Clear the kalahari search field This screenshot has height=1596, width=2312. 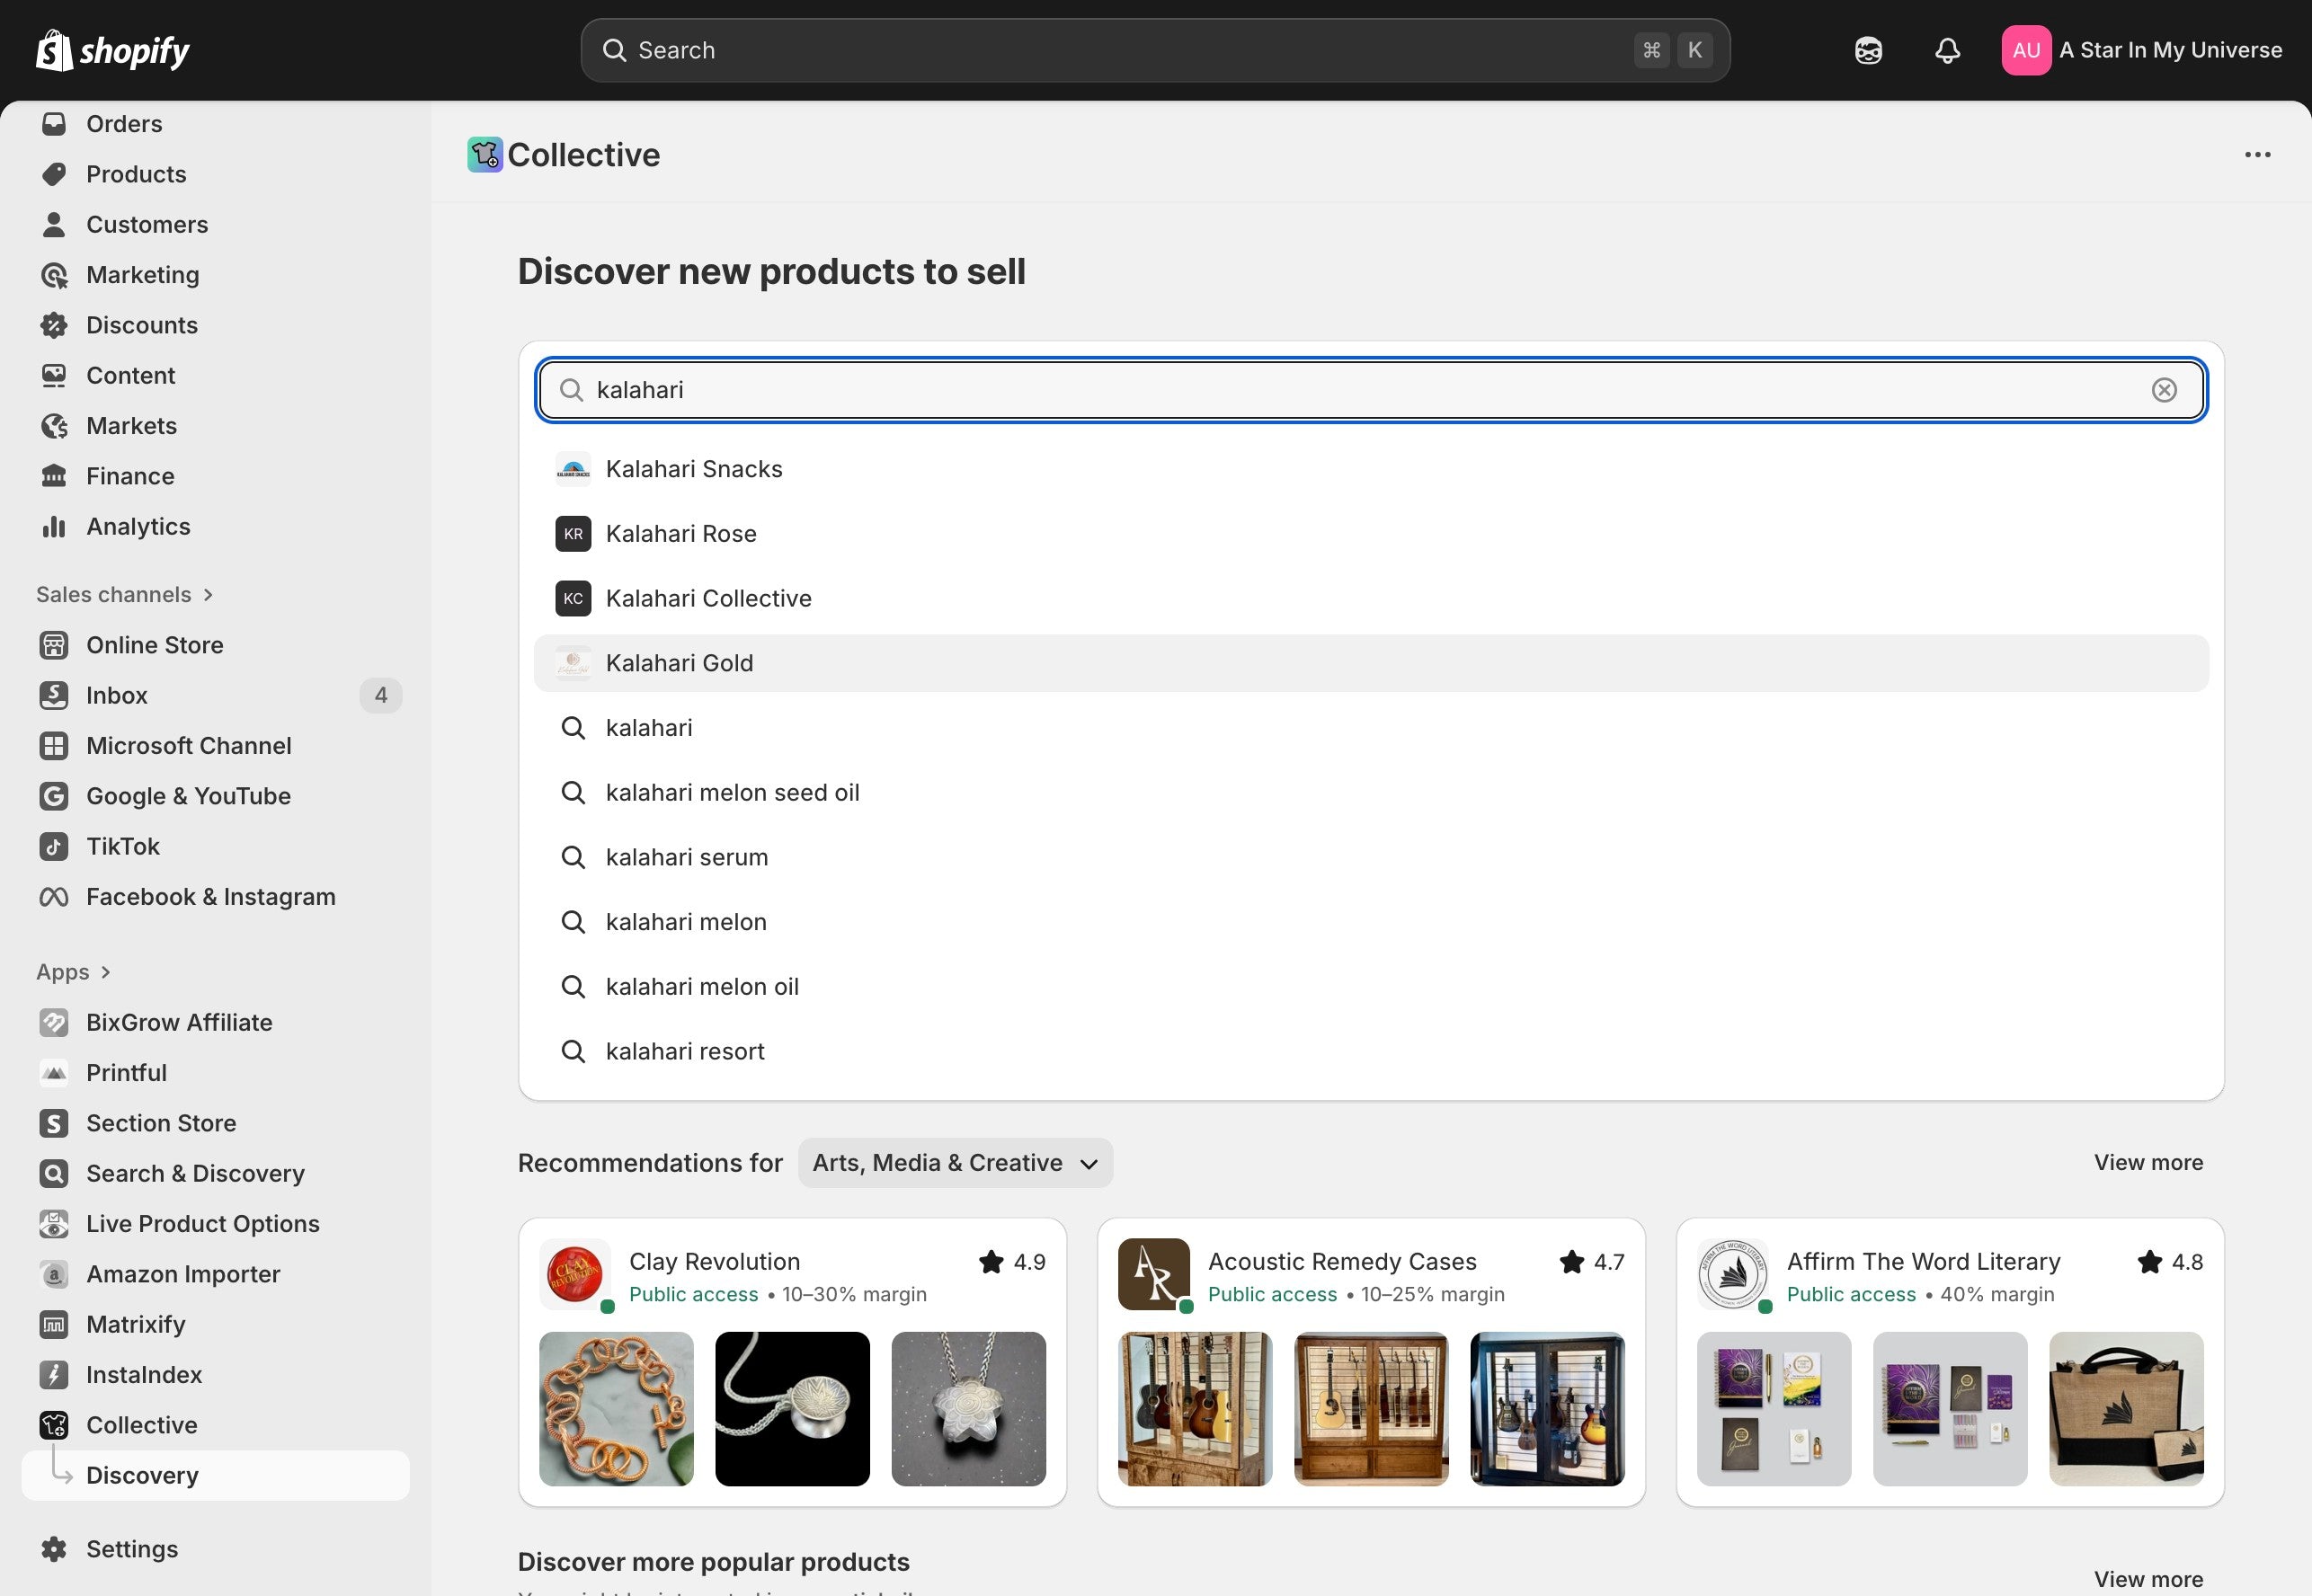pyautogui.click(x=2163, y=390)
